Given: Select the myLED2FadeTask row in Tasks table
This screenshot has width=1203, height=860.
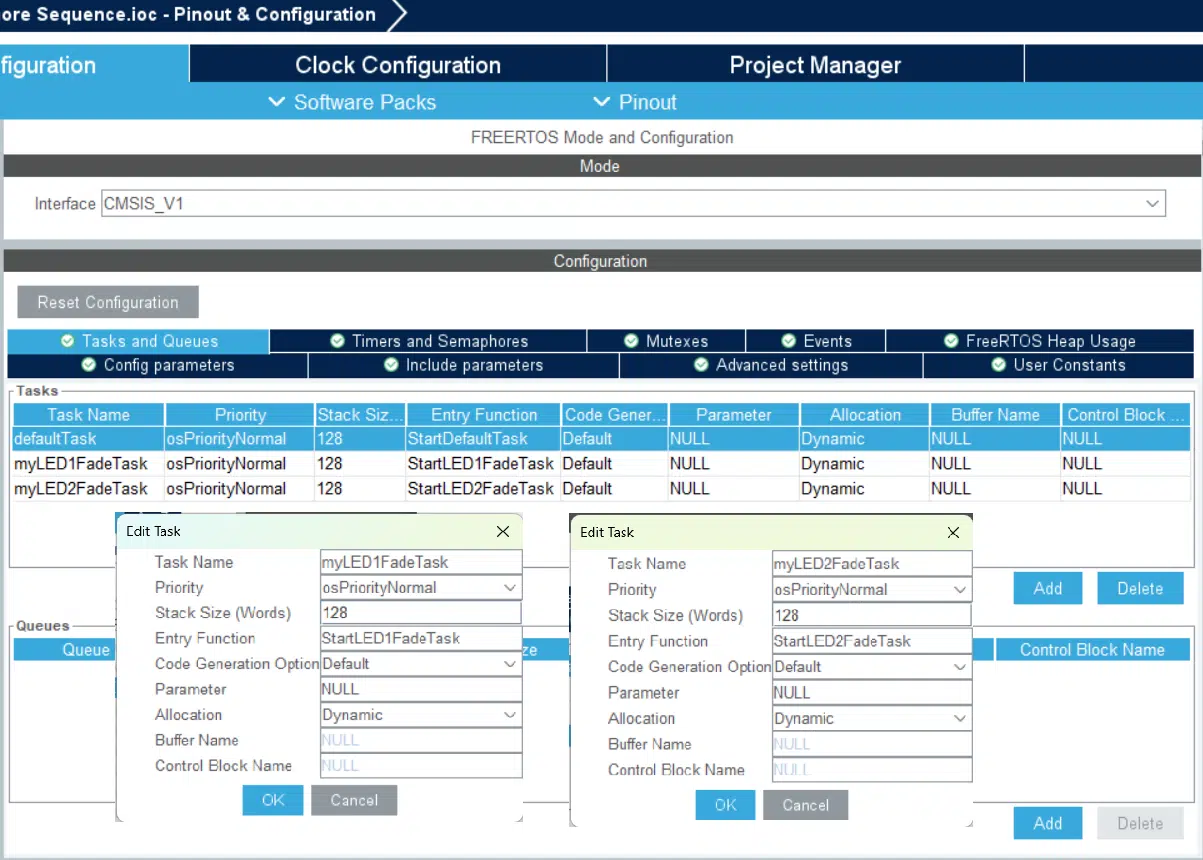Looking at the screenshot, I should pos(601,489).
